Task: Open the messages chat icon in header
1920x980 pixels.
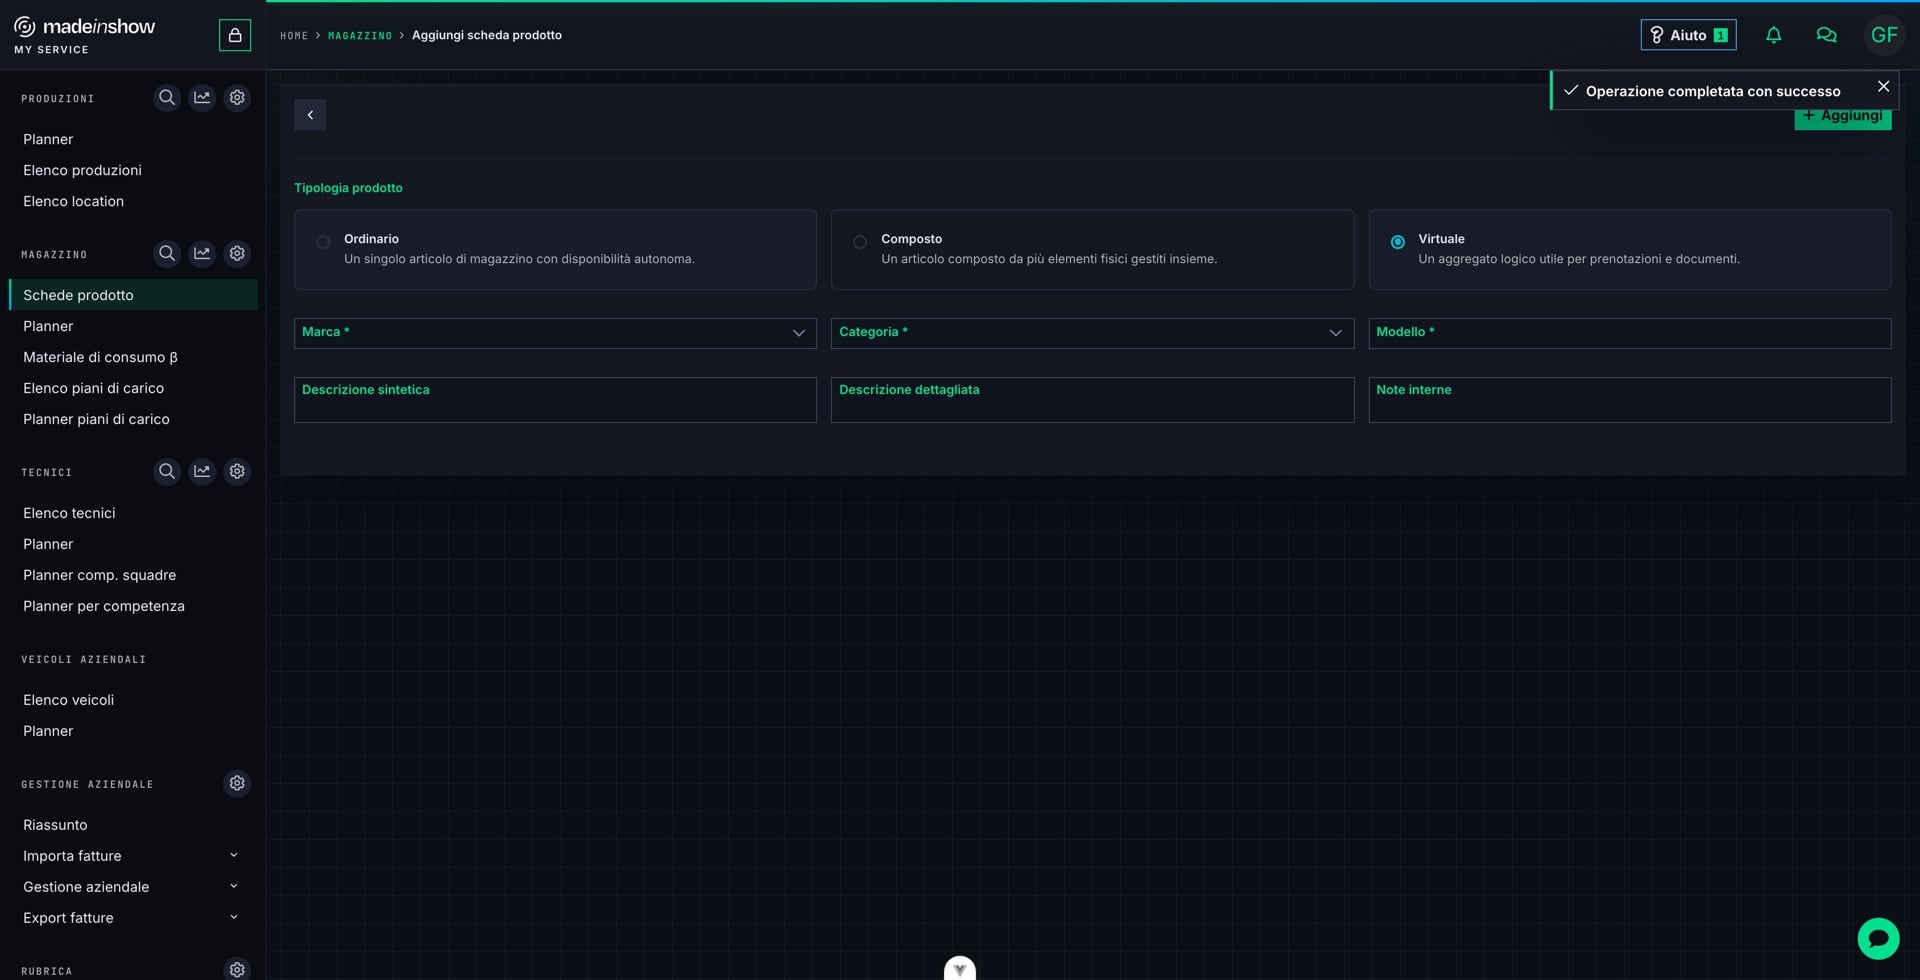Action: 1826,35
